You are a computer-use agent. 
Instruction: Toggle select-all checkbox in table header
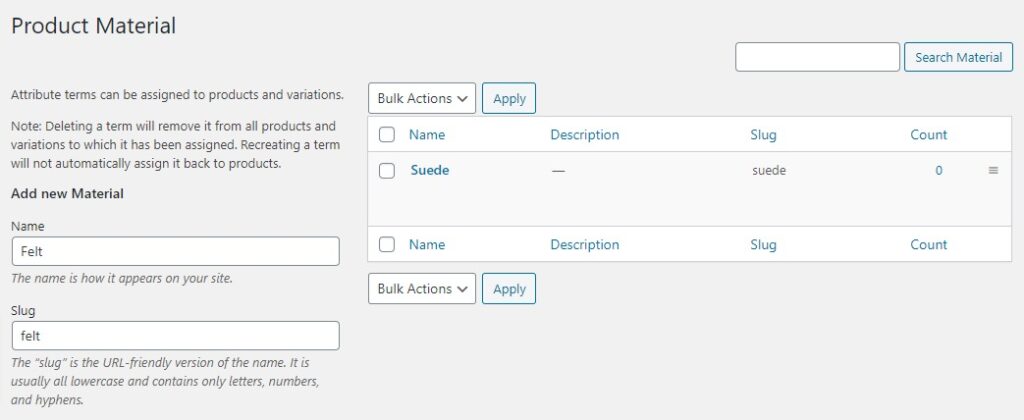[387, 135]
